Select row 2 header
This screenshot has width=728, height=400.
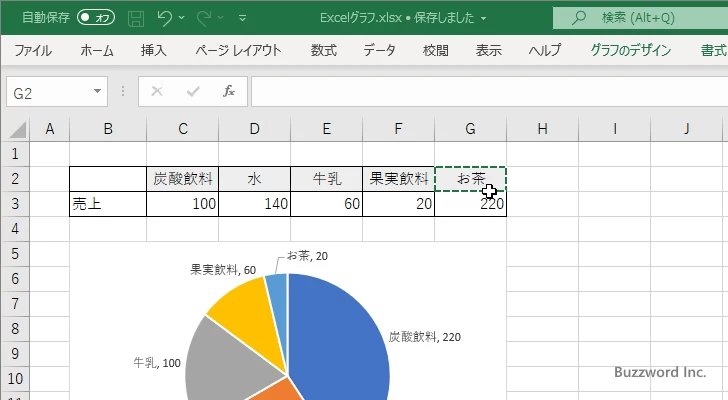15,179
